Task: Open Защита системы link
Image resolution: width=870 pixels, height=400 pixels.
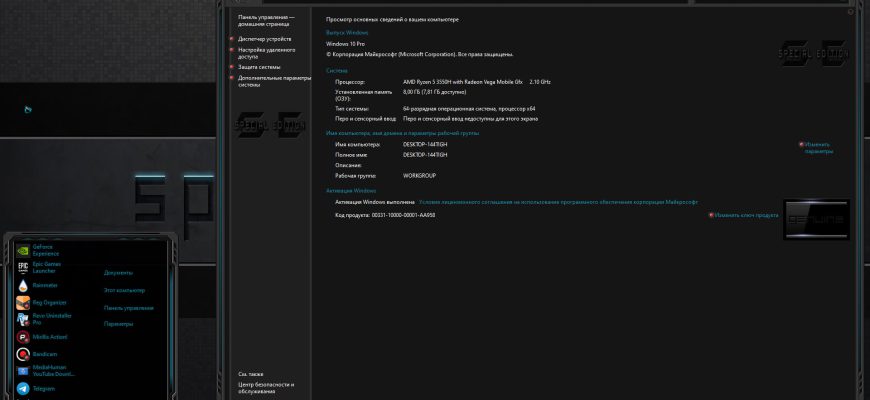Action: coord(259,67)
